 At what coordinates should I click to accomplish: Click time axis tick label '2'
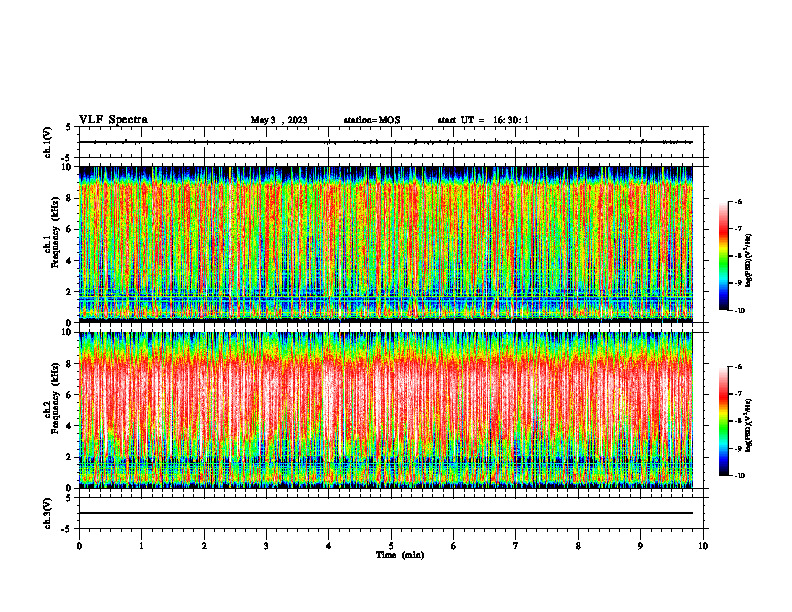204,546
